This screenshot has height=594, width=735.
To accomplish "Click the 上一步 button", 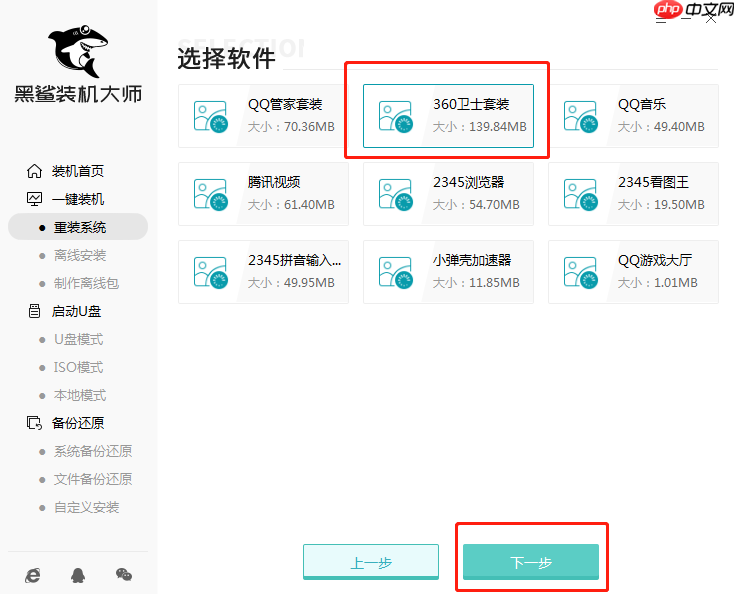I will click(371, 562).
